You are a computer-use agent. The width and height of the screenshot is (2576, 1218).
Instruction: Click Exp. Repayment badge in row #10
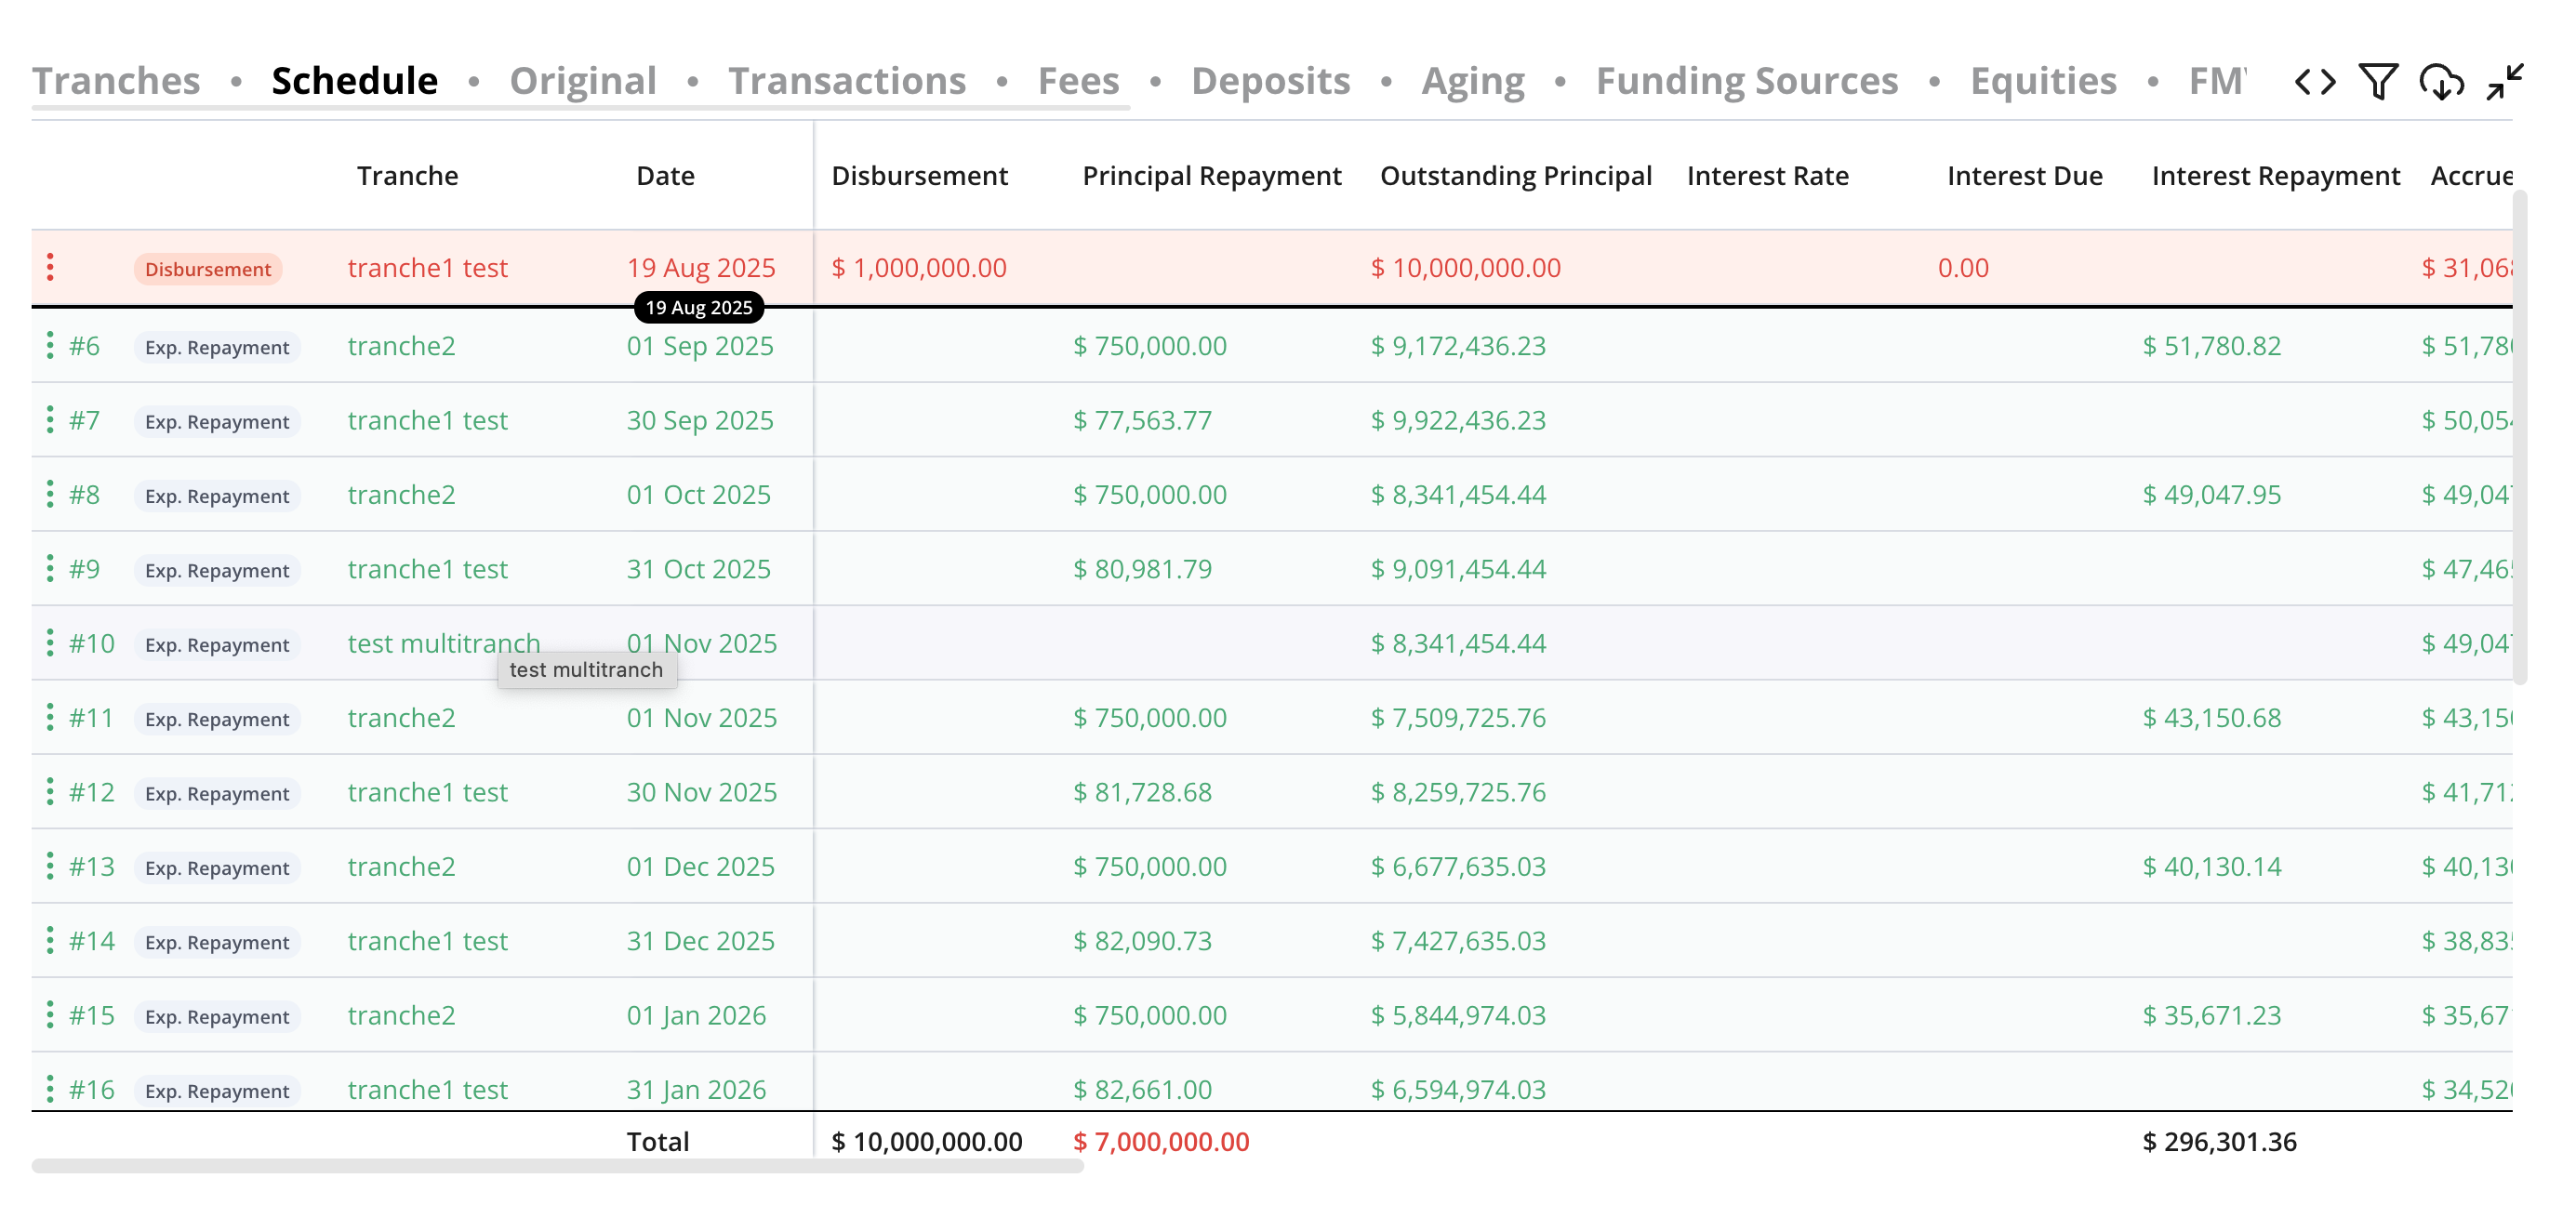coord(217,645)
